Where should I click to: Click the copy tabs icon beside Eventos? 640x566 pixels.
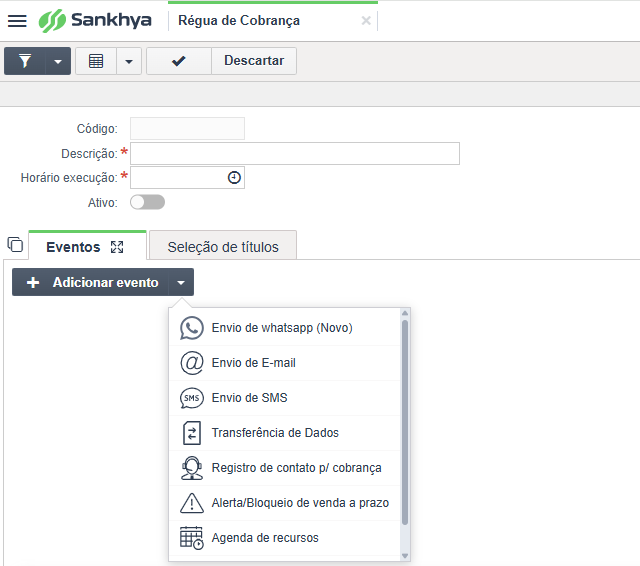point(15,244)
